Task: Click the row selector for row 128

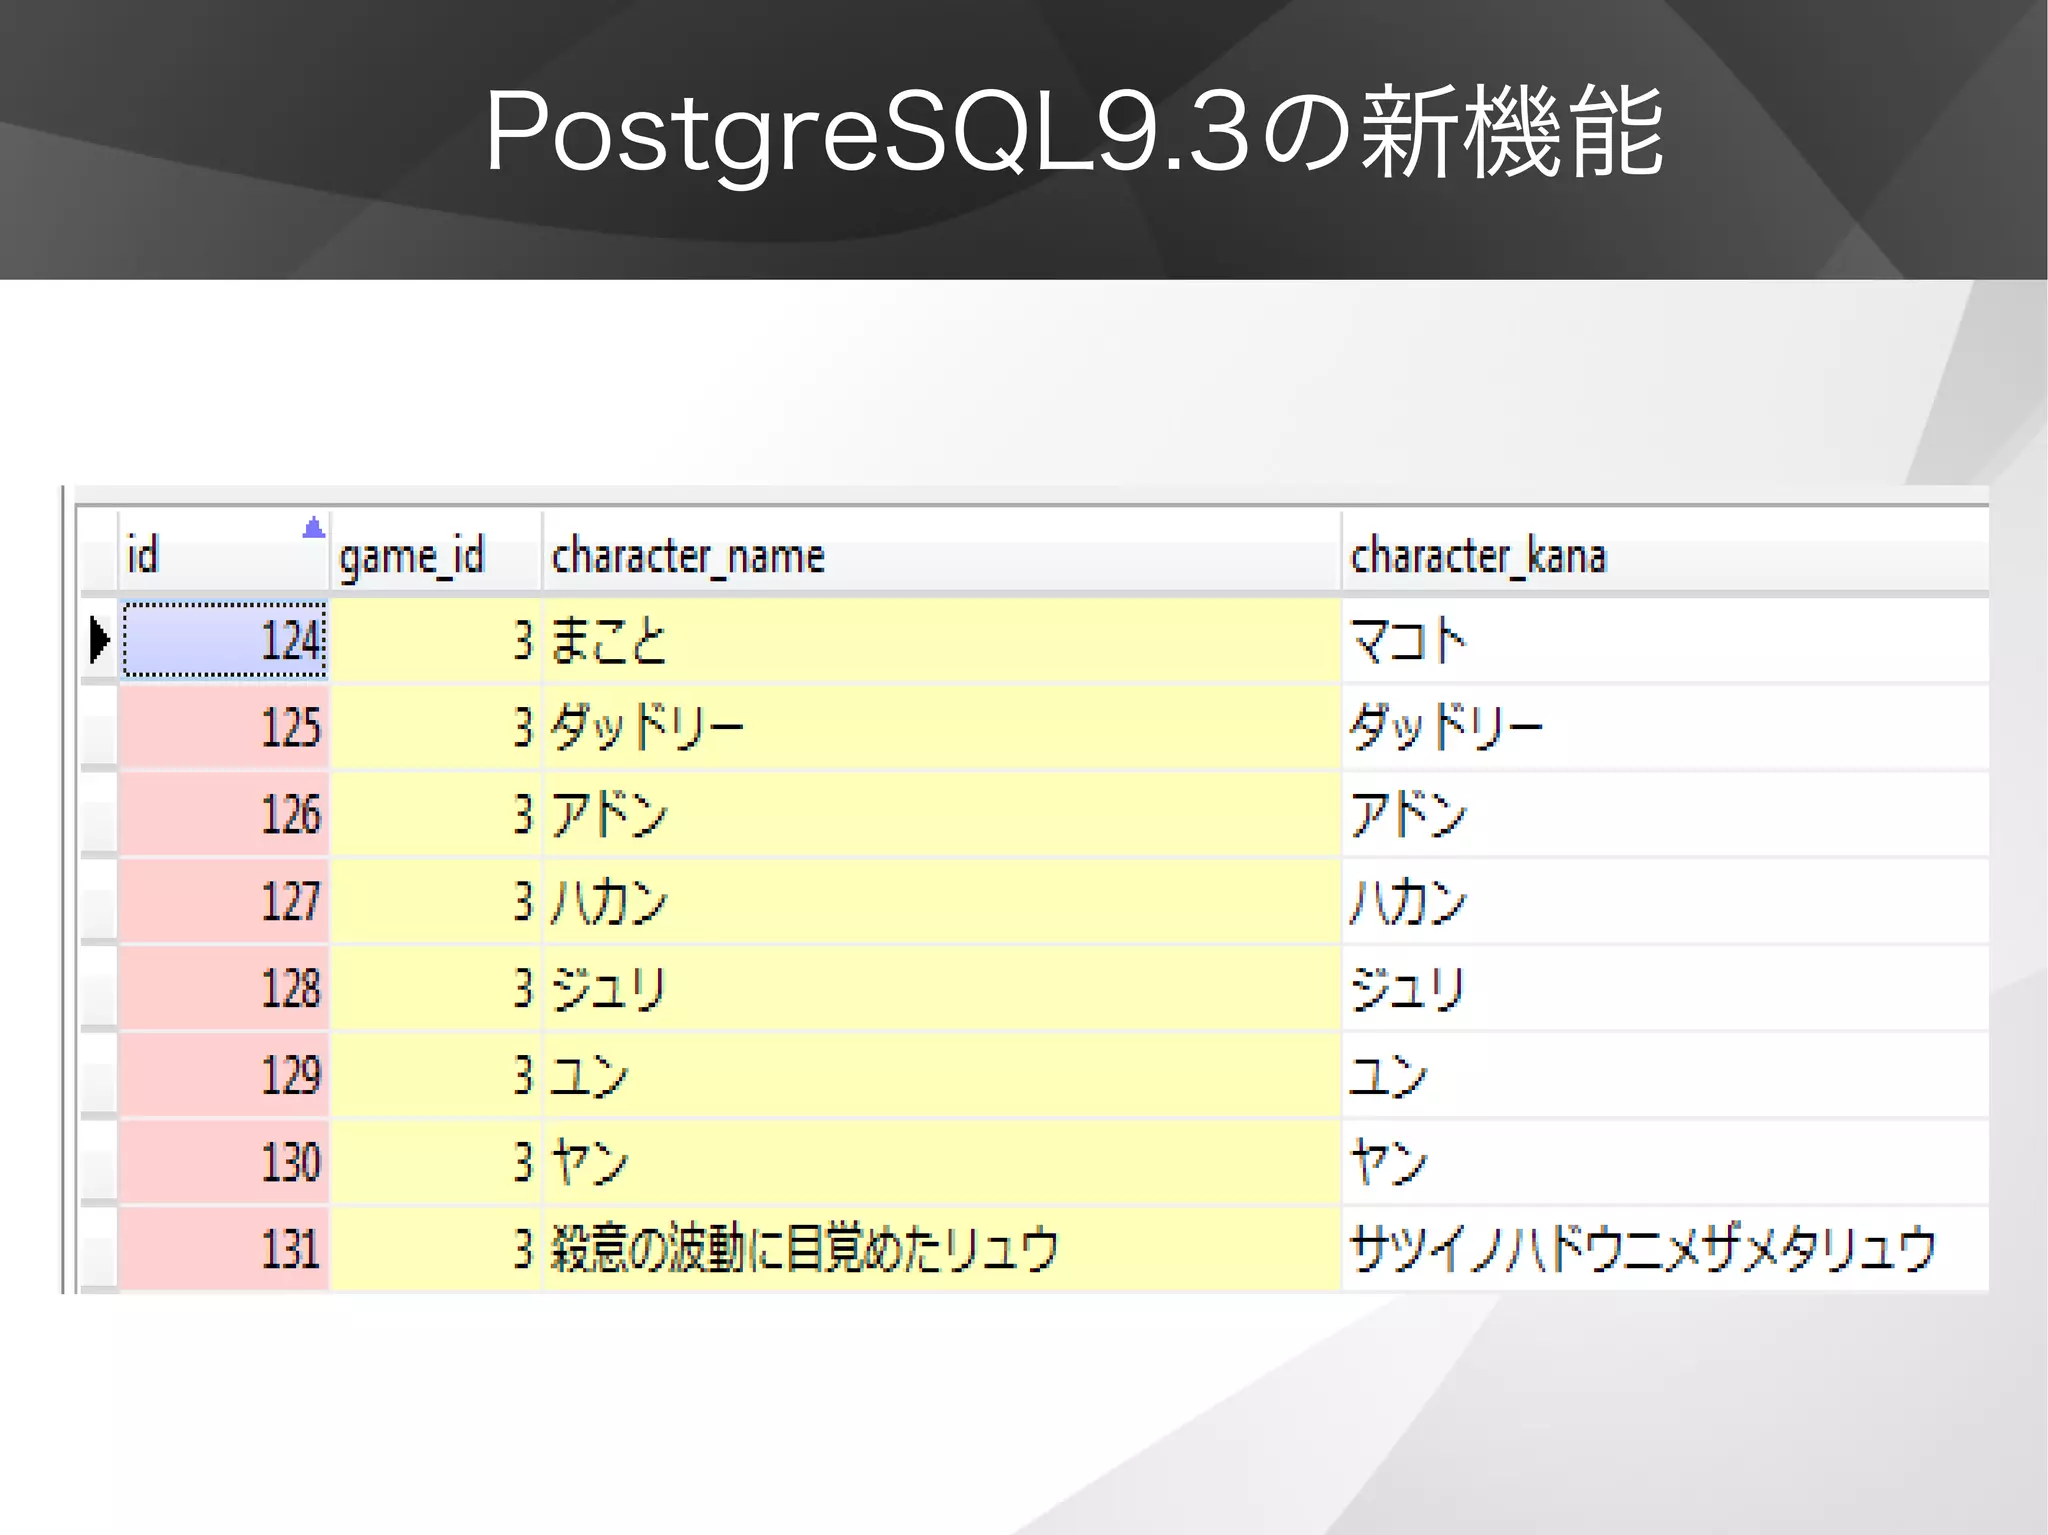Action: coord(98,988)
